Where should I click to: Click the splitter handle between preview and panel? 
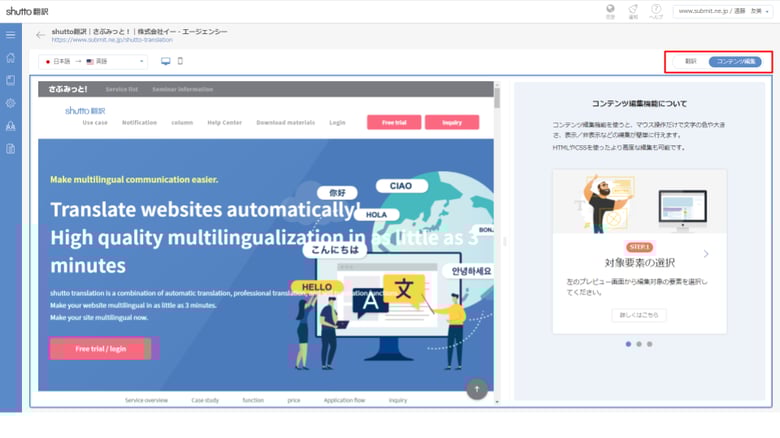point(505,241)
